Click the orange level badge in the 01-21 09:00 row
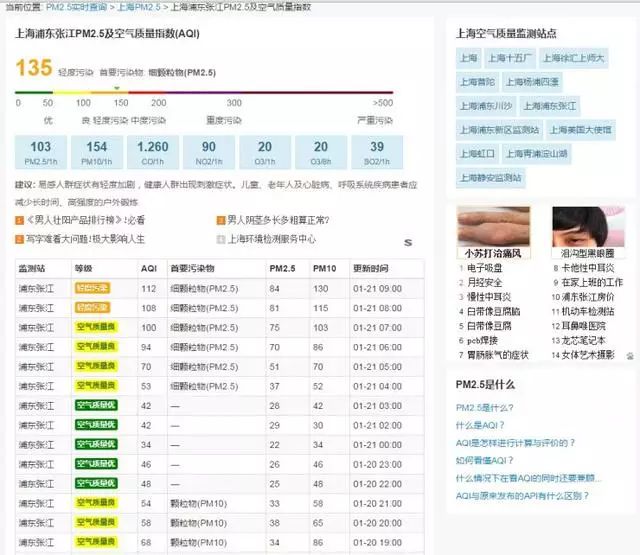The width and height of the screenshot is (640, 555). click(92, 288)
